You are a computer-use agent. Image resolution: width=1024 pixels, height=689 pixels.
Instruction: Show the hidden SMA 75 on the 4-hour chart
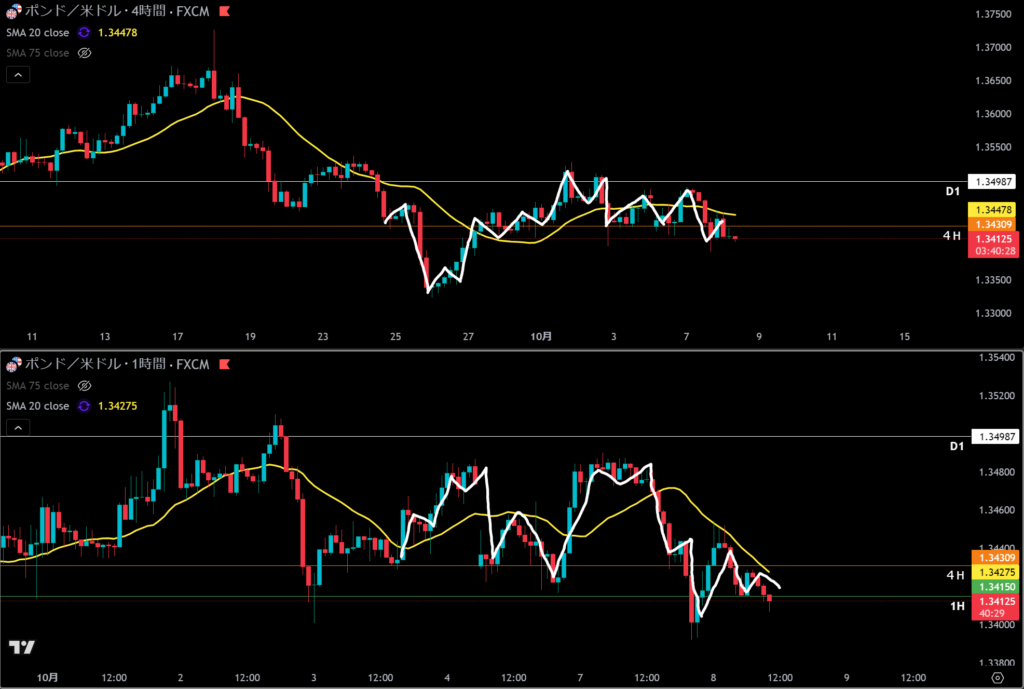(x=84, y=52)
